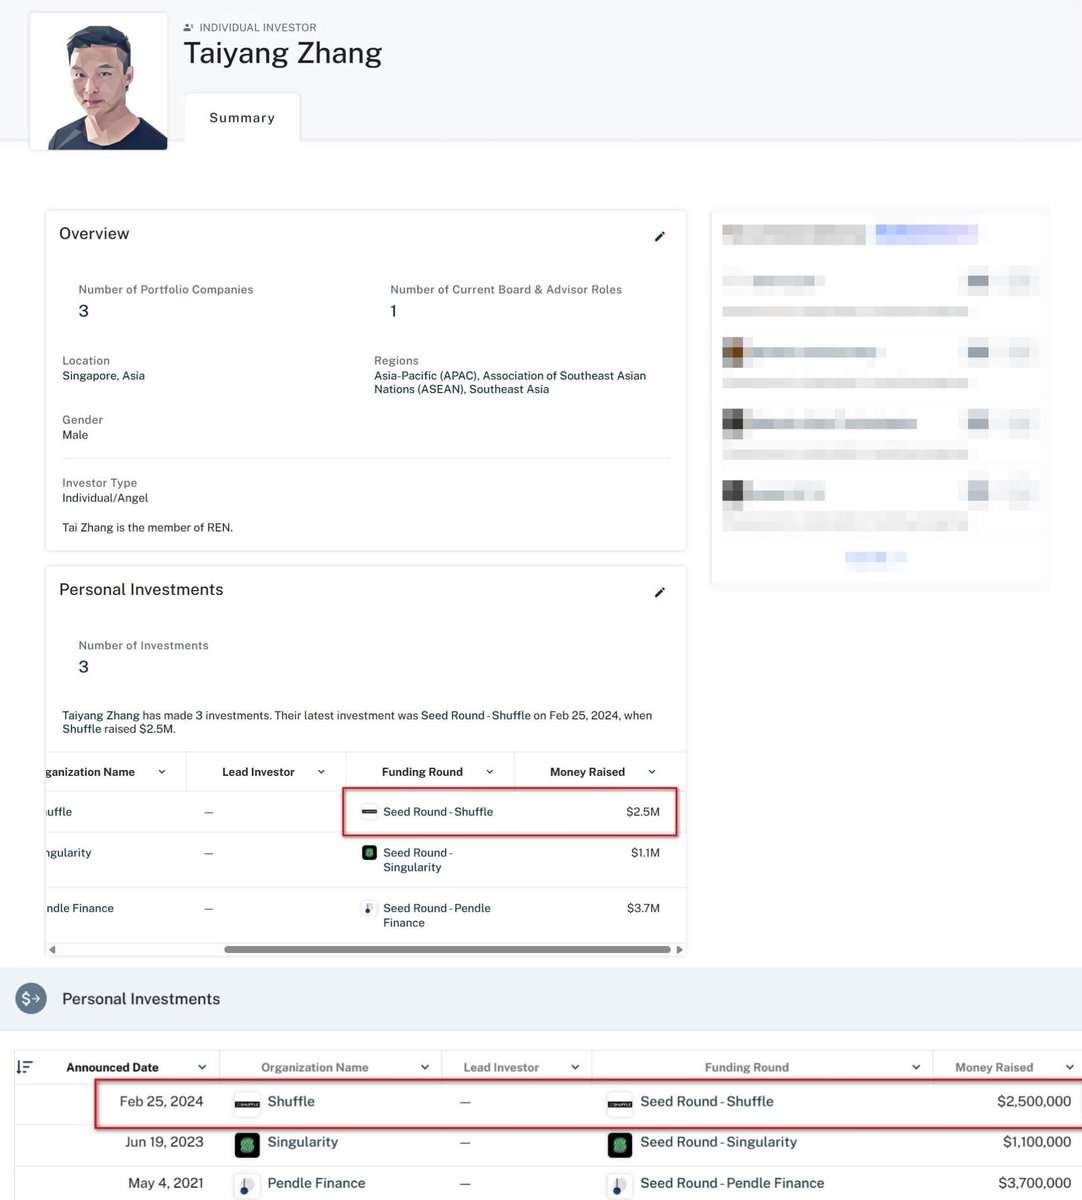Open Funding Round column dropdown in upper card
The height and width of the screenshot is (1200, 1082).
click(490, 772)
